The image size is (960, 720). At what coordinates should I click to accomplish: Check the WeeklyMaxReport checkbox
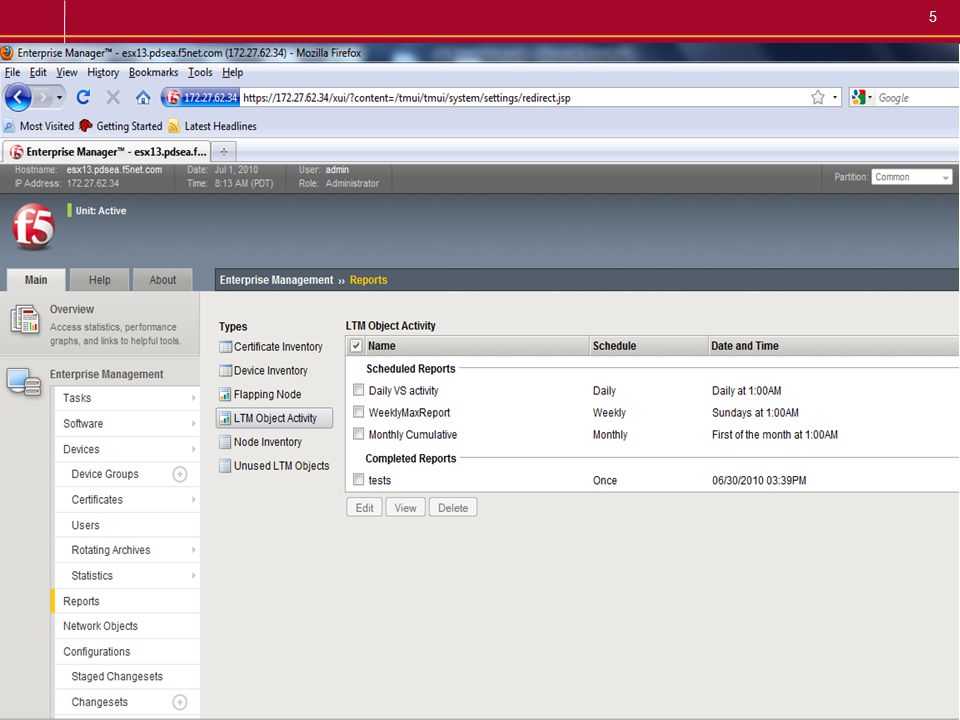click(x=358, y=411)
